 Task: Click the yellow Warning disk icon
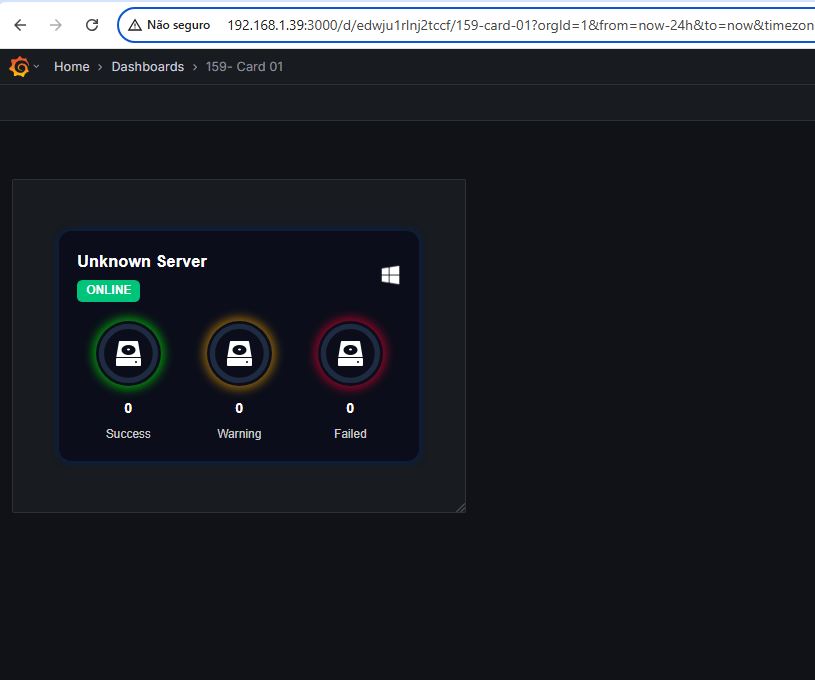pos(239,354)
